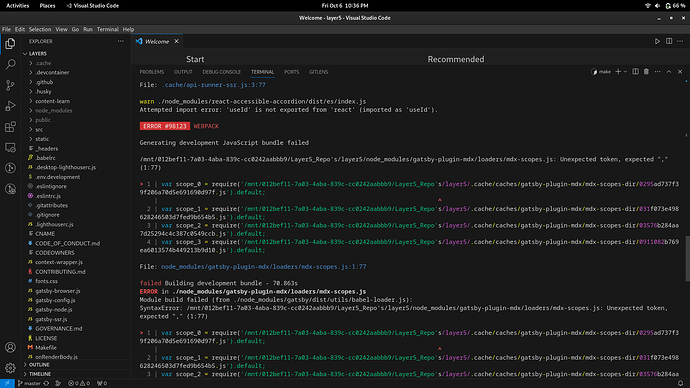Split the editor to the right
Viewport: 690px width, 388px height.
[x=669, y=41]
